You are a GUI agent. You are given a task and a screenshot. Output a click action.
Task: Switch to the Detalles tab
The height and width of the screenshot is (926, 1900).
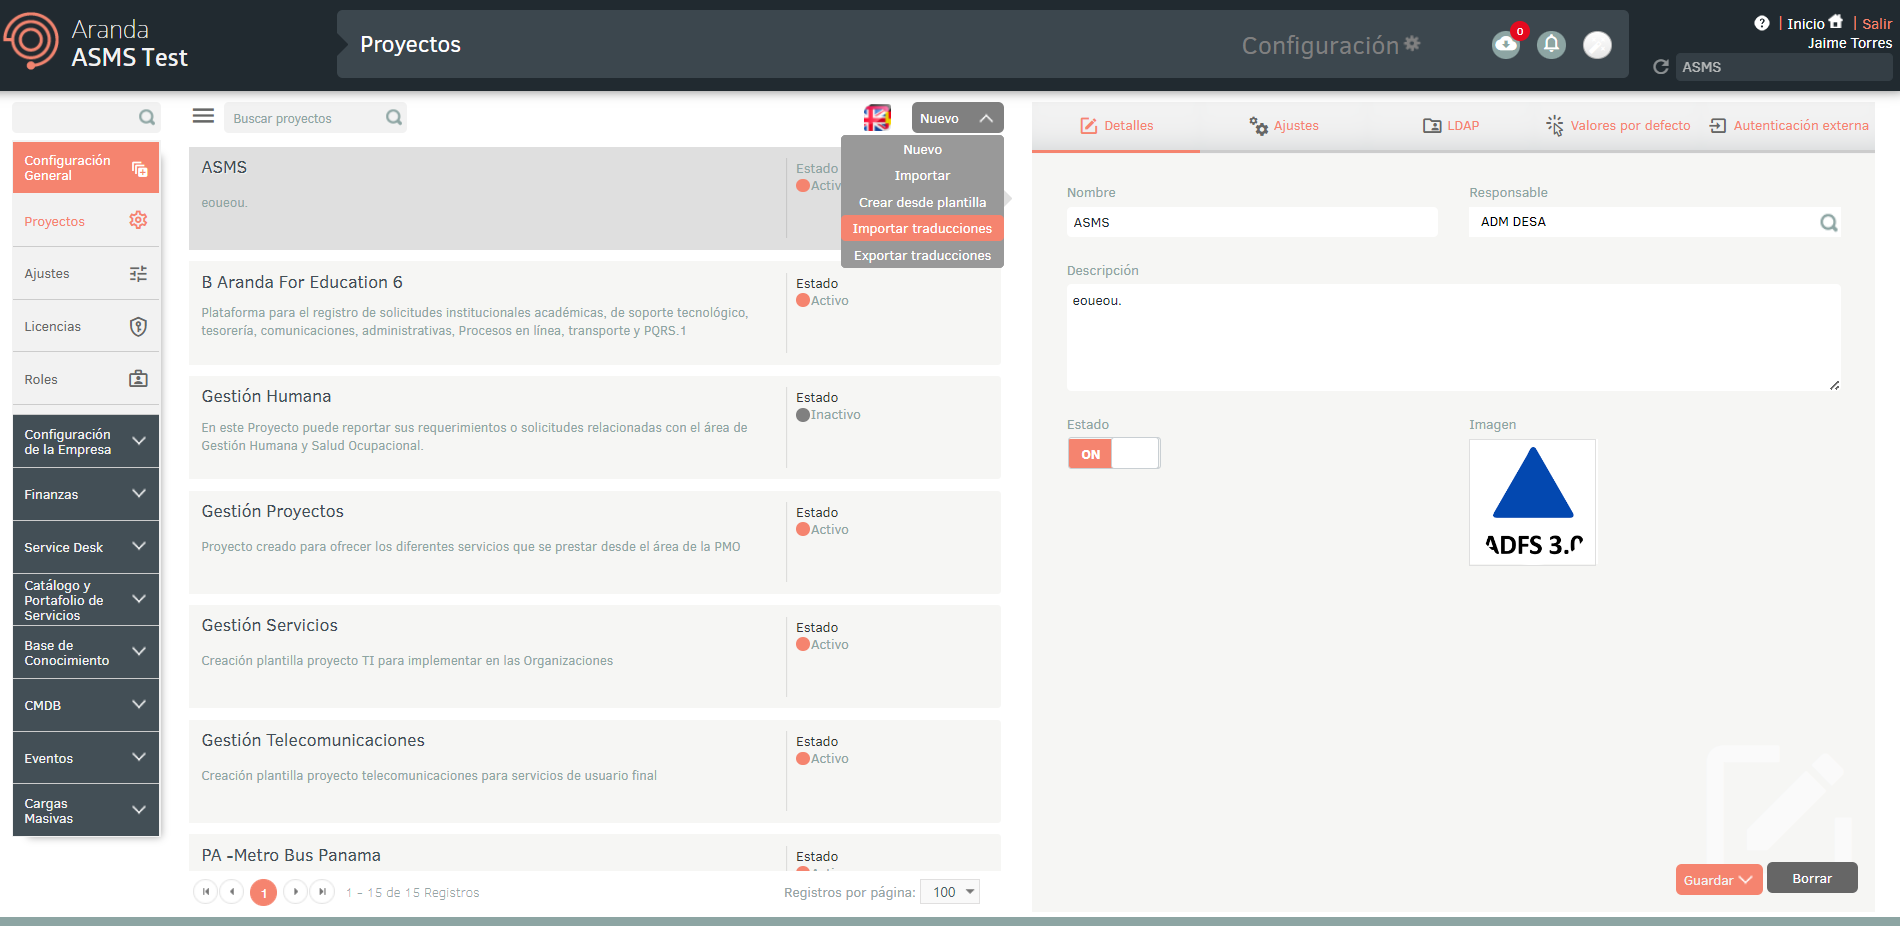click(1116, 126)
